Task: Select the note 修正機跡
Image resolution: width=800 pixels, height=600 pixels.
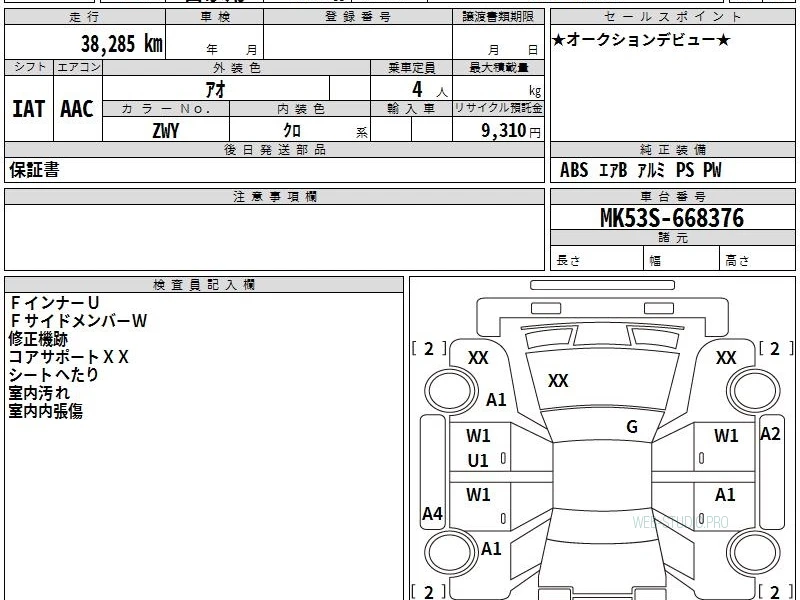Action: (x=38, y=339)
